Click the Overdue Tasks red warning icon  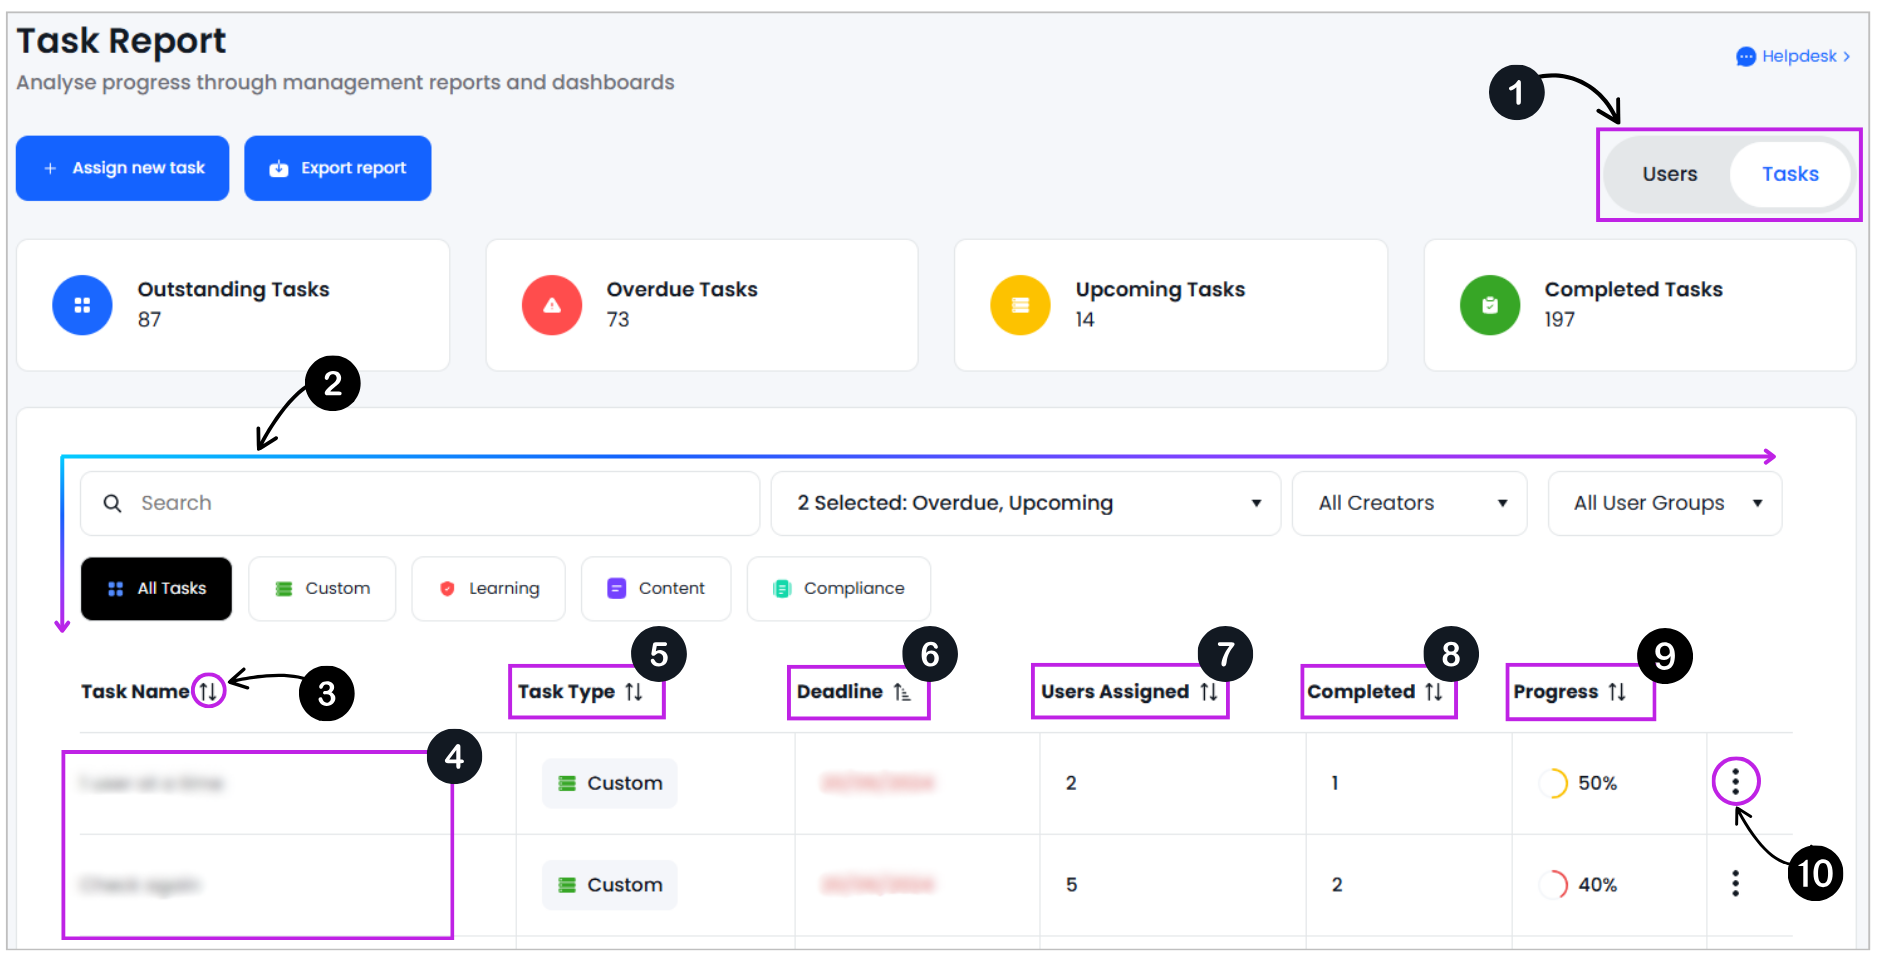pyautogui.click(x=551, y=305)
